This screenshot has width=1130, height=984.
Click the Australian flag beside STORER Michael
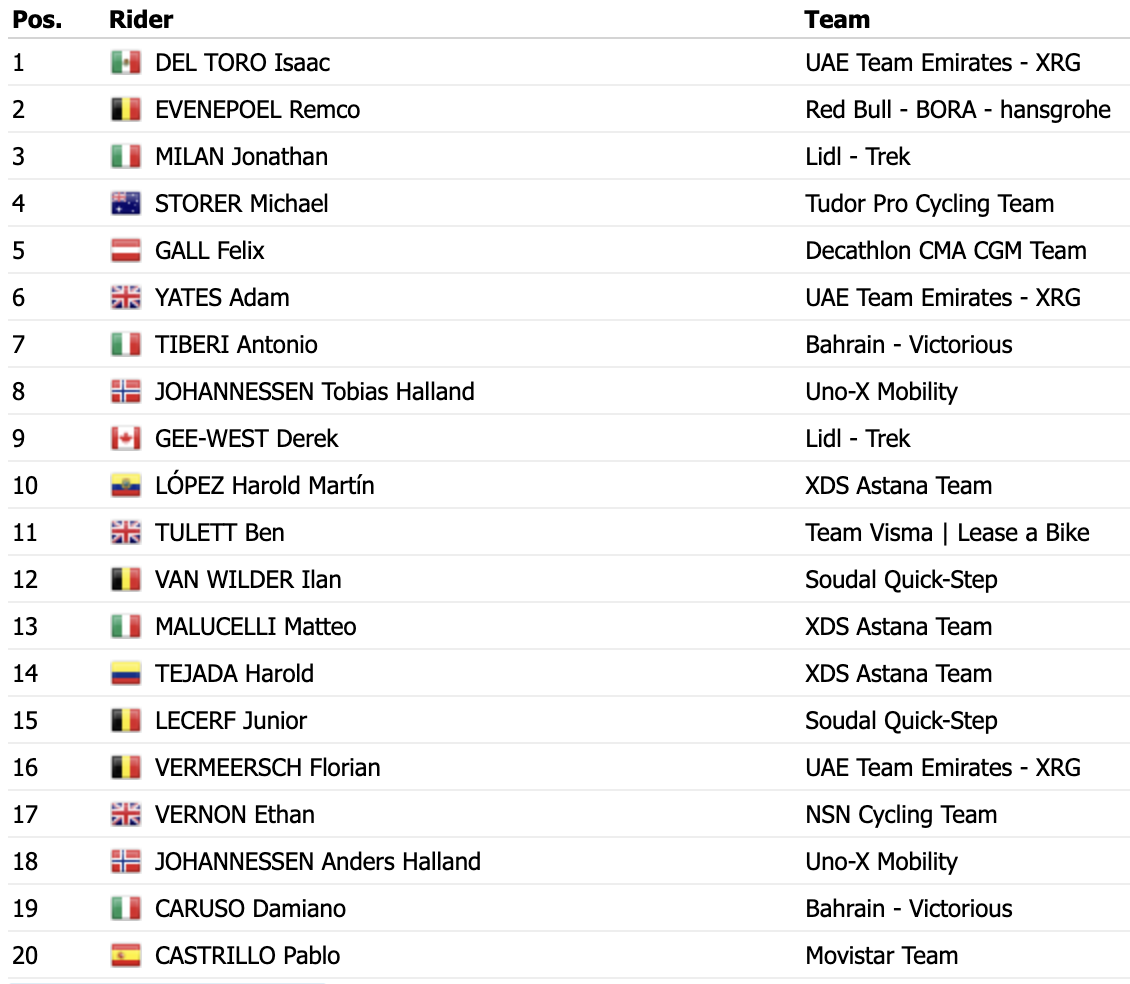[x=125, y=204]
